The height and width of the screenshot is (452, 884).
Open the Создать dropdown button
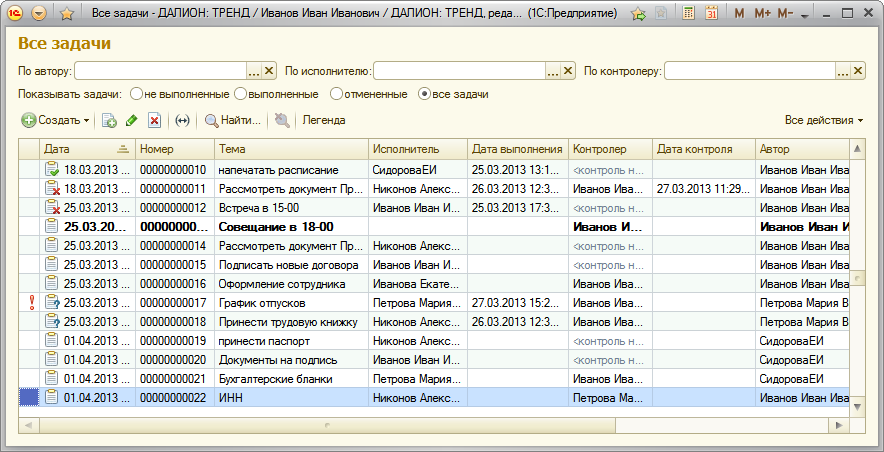55,120
